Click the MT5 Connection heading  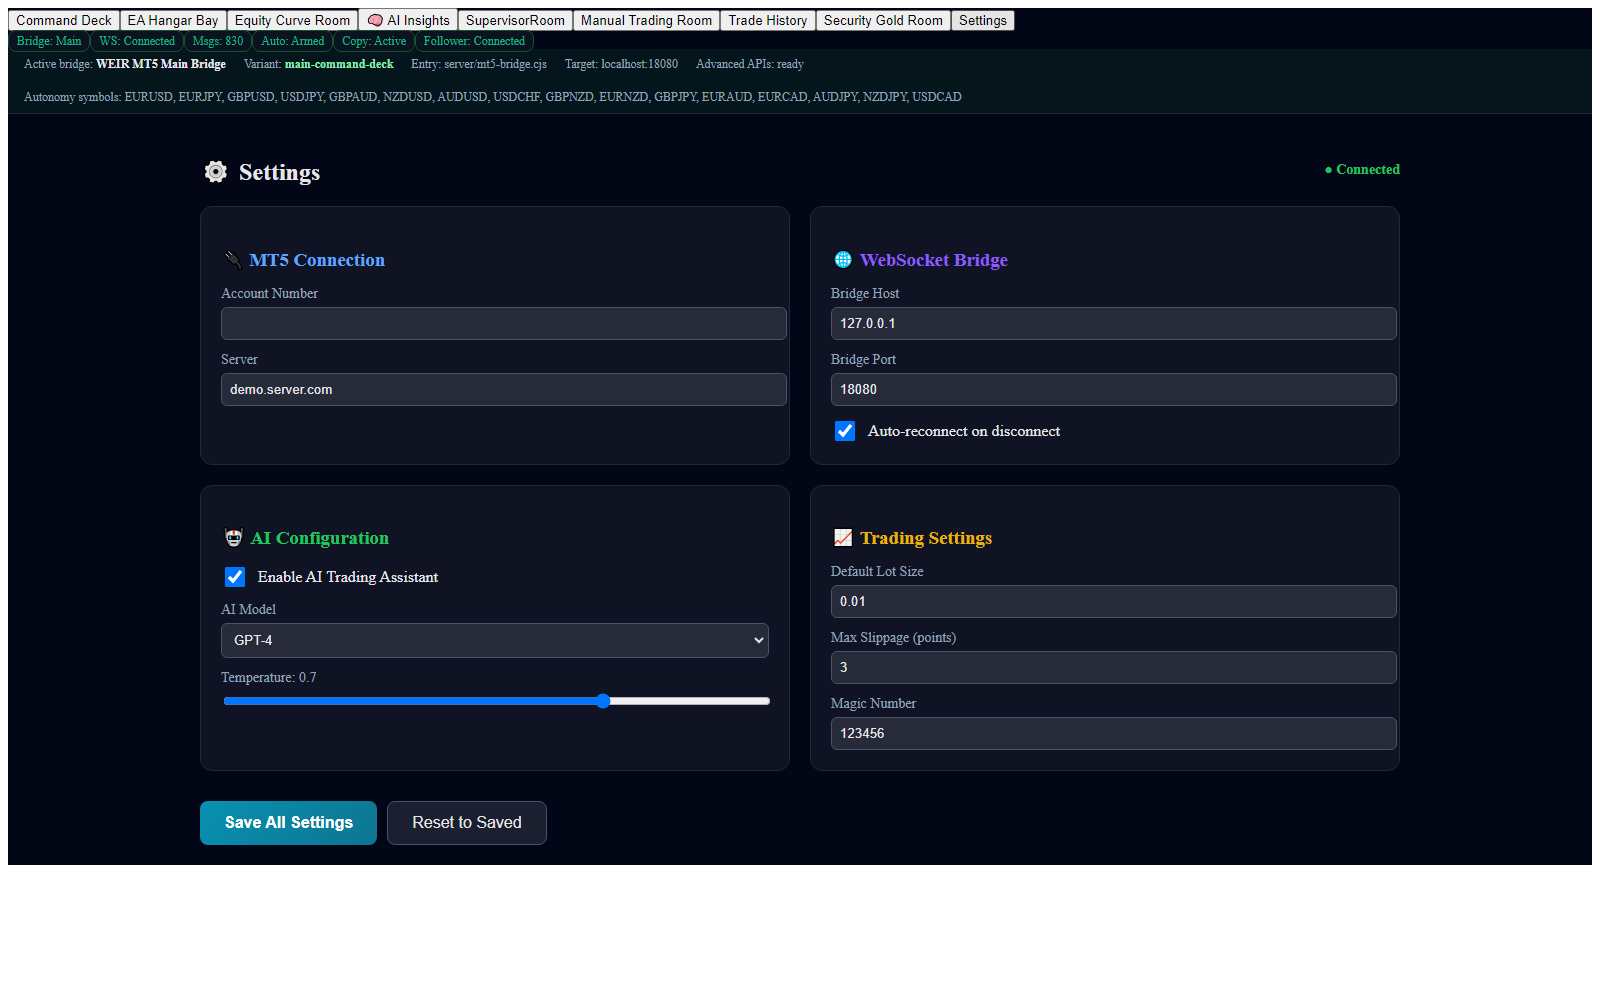317,260
